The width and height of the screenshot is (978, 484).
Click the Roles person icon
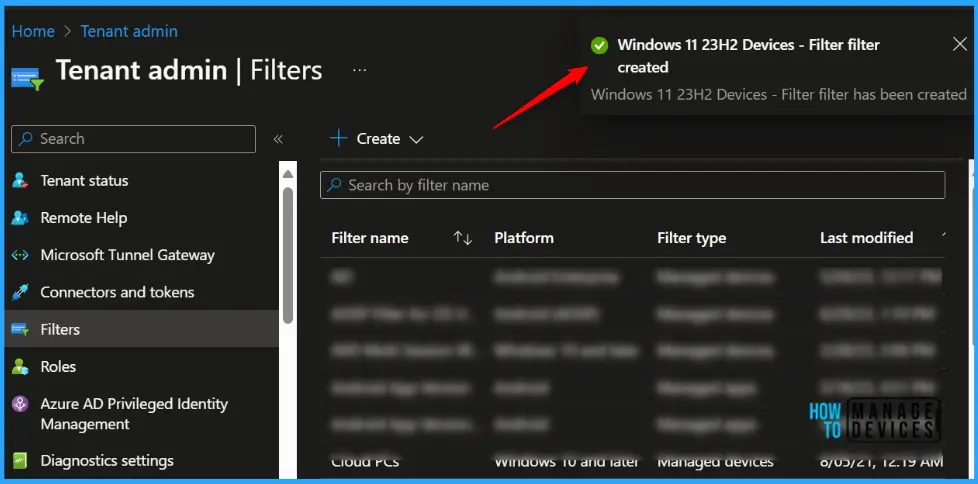(x=20, y=367)
